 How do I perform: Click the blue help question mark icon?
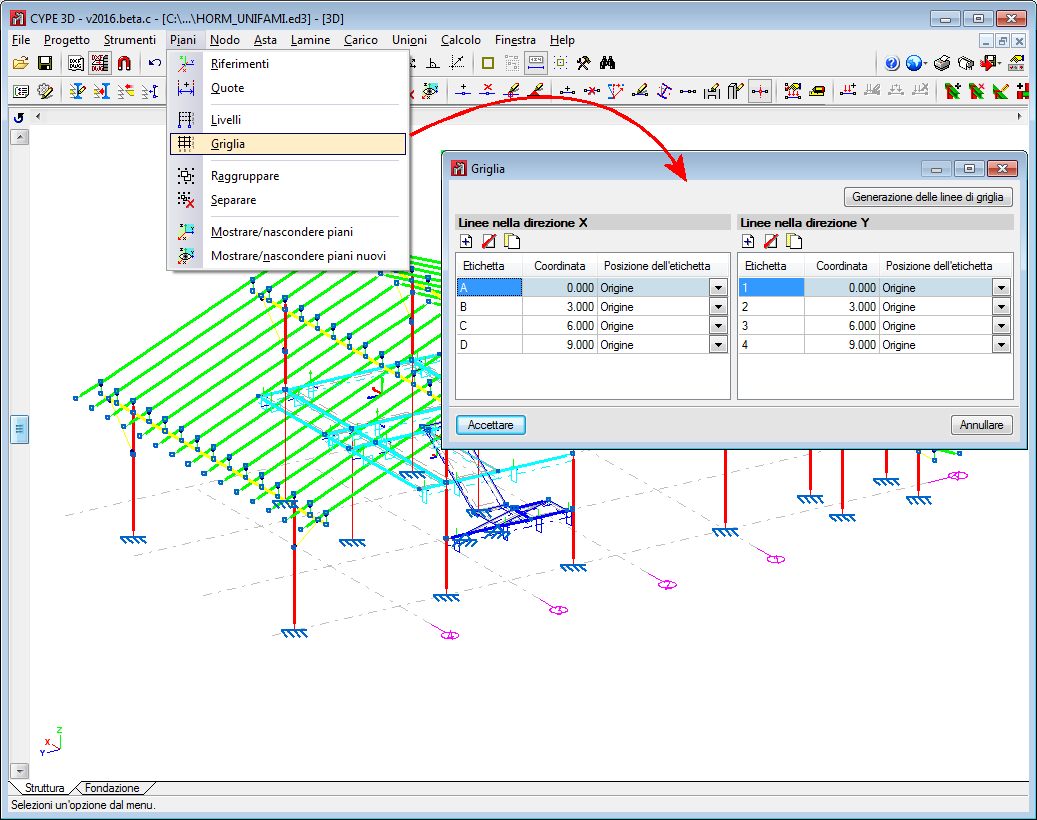[x=892, y=63]
